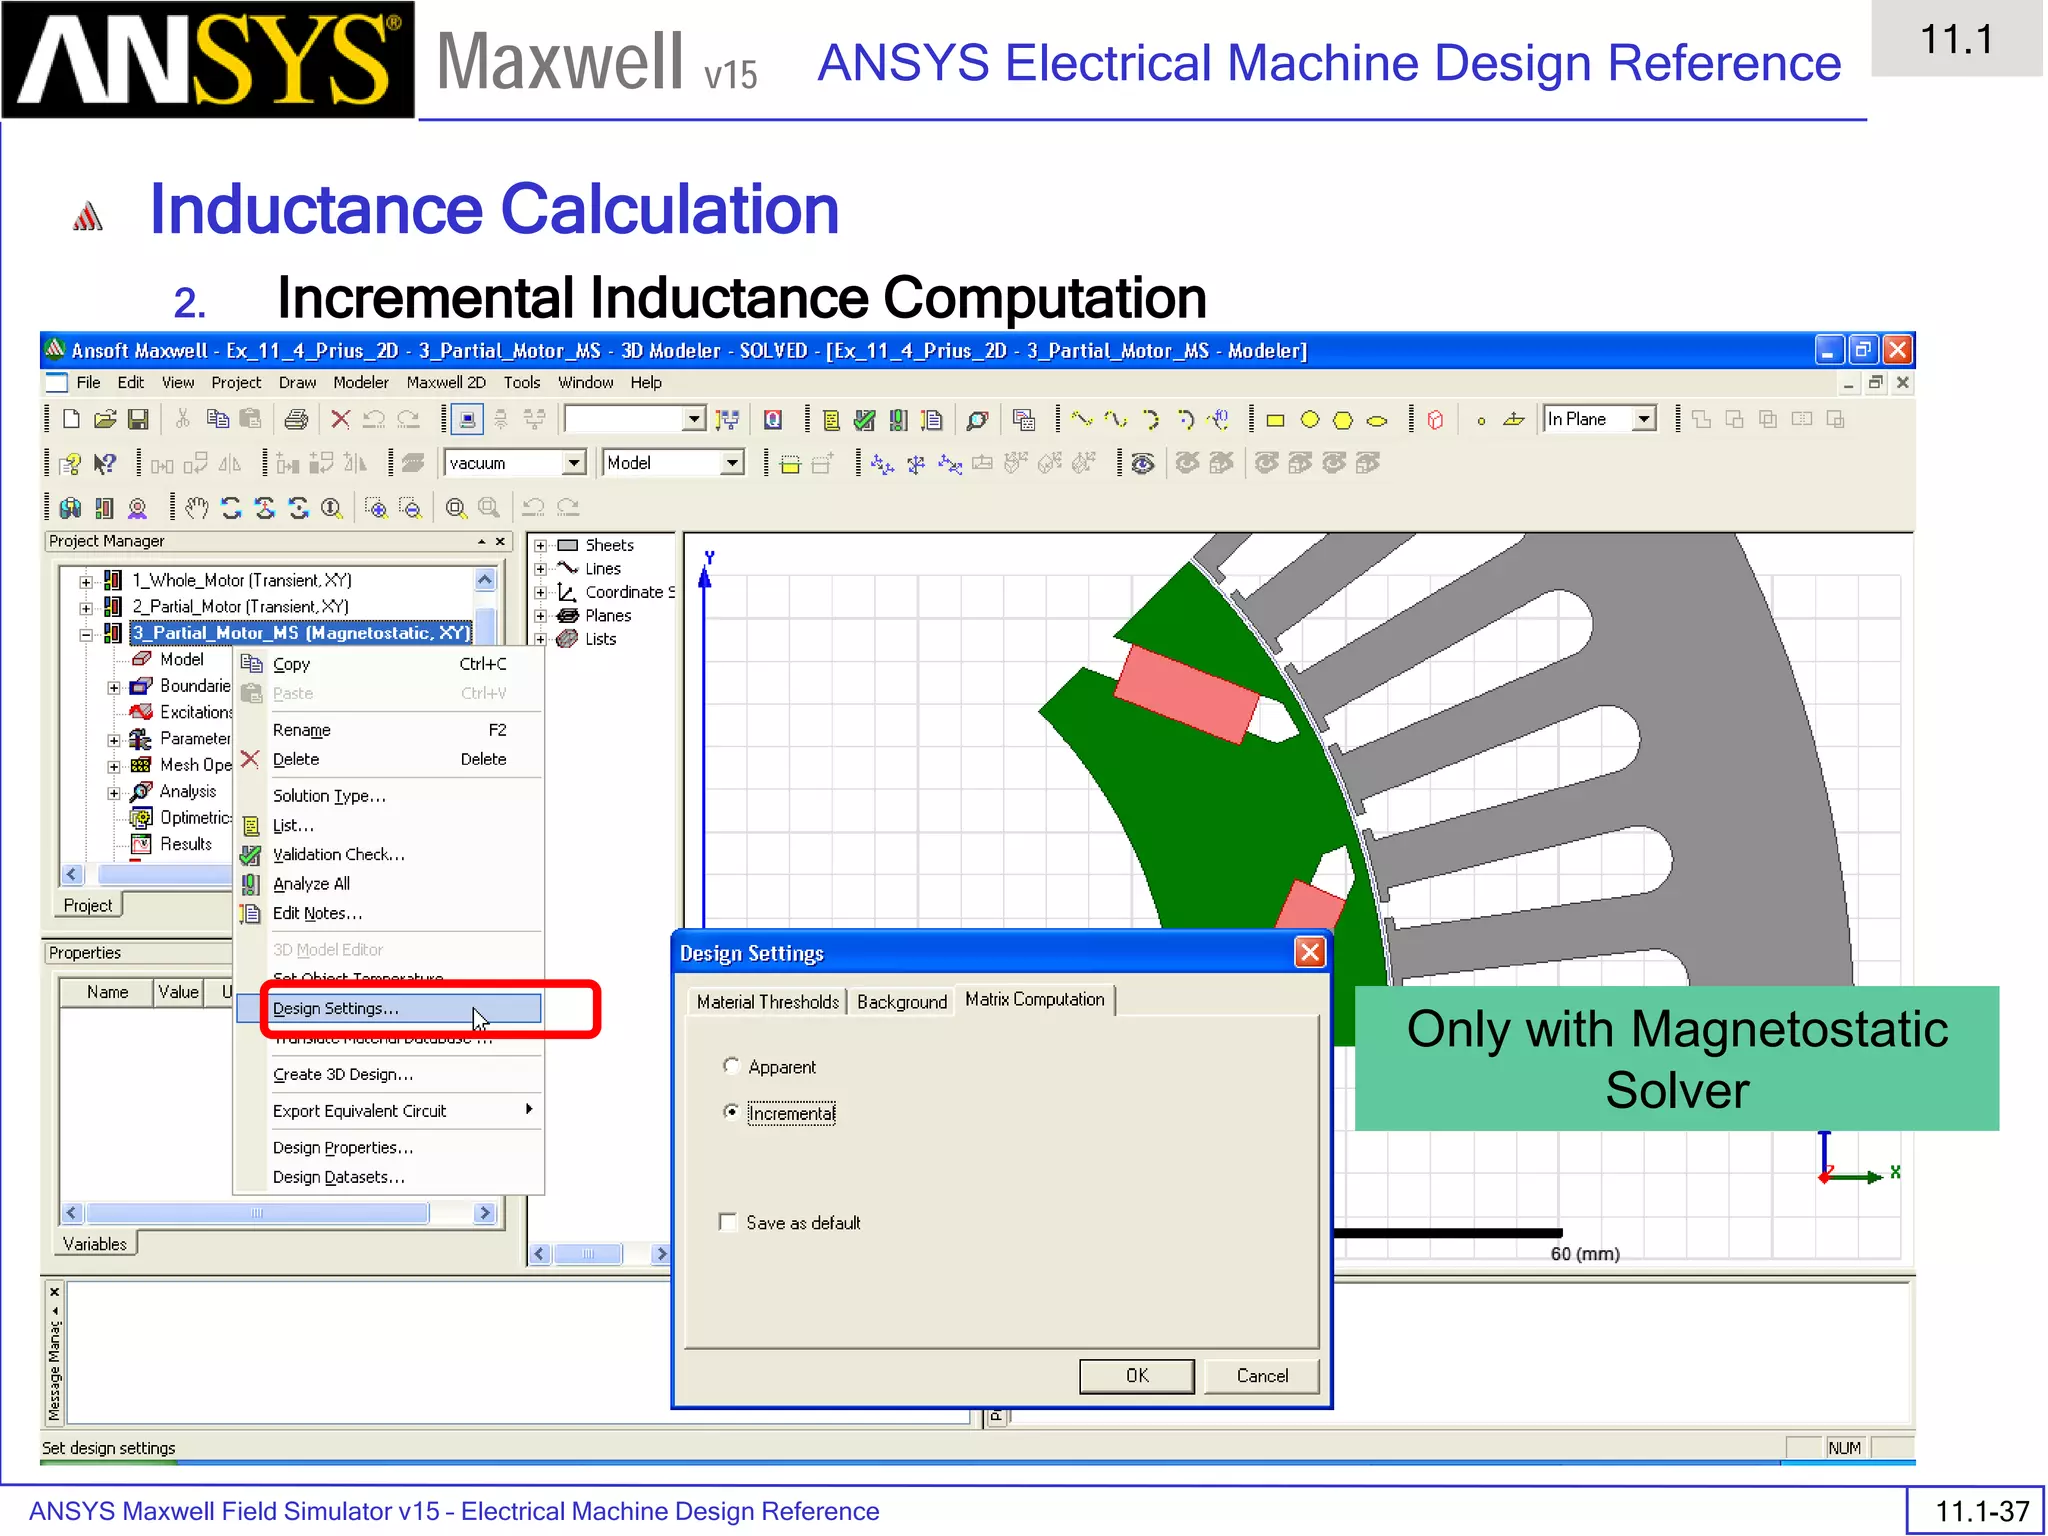Close the Design Settings dialog
The width and height of the screenshot is (2048, 1536).
click(1309, 953)
